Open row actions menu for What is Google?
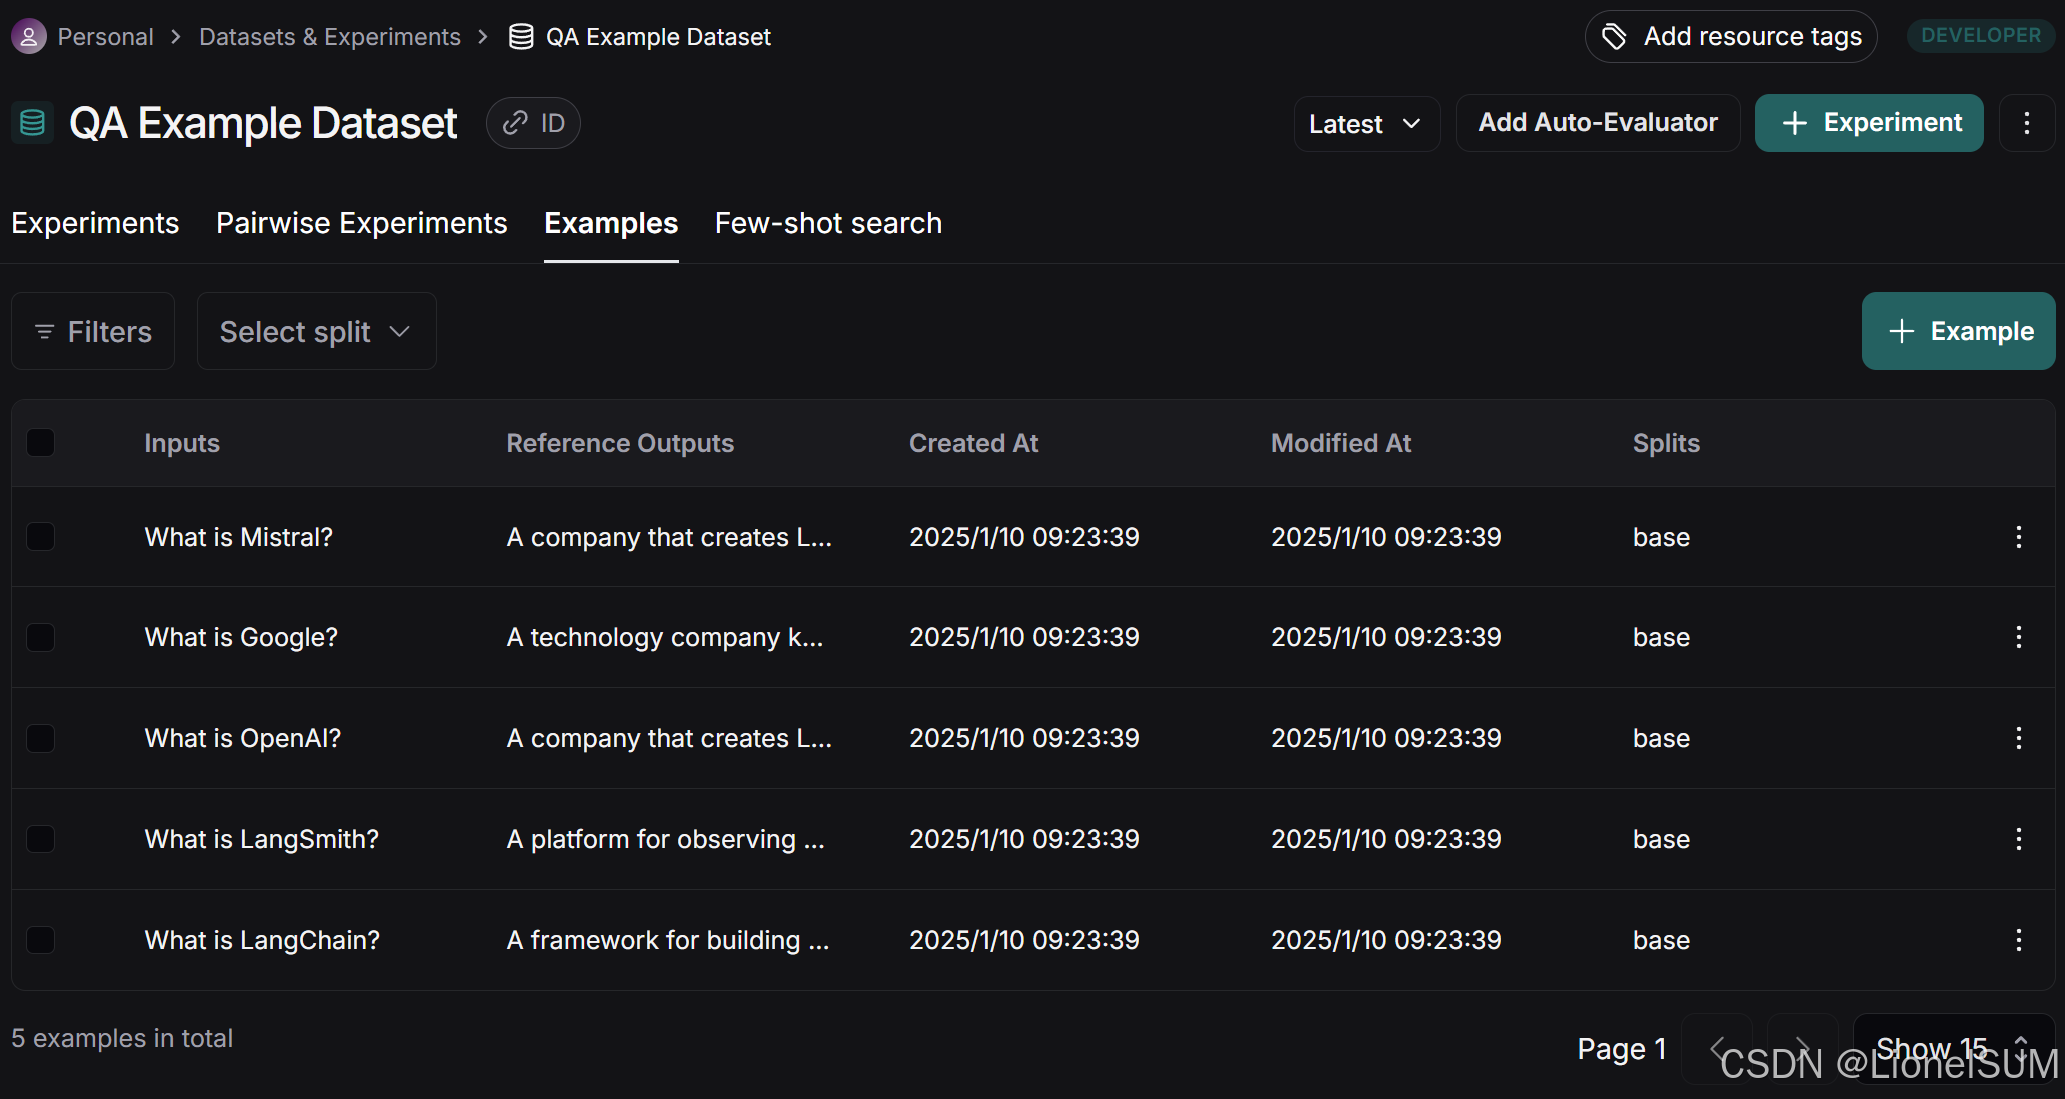The width and height of the screenshot is (2065, 1099). [x=2018, y=637]
